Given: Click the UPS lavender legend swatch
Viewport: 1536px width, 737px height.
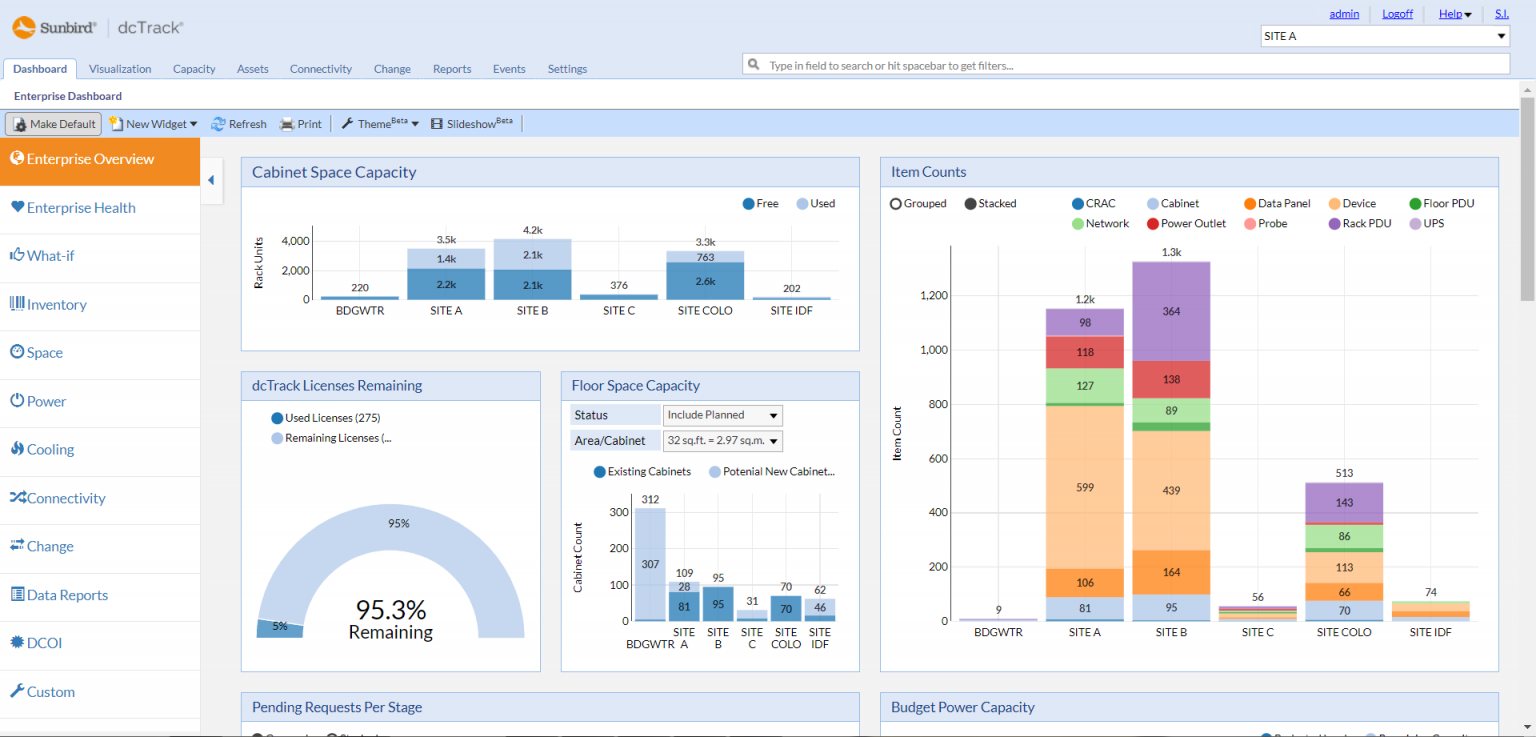Looking at the screenshot, I should 1415,224.
